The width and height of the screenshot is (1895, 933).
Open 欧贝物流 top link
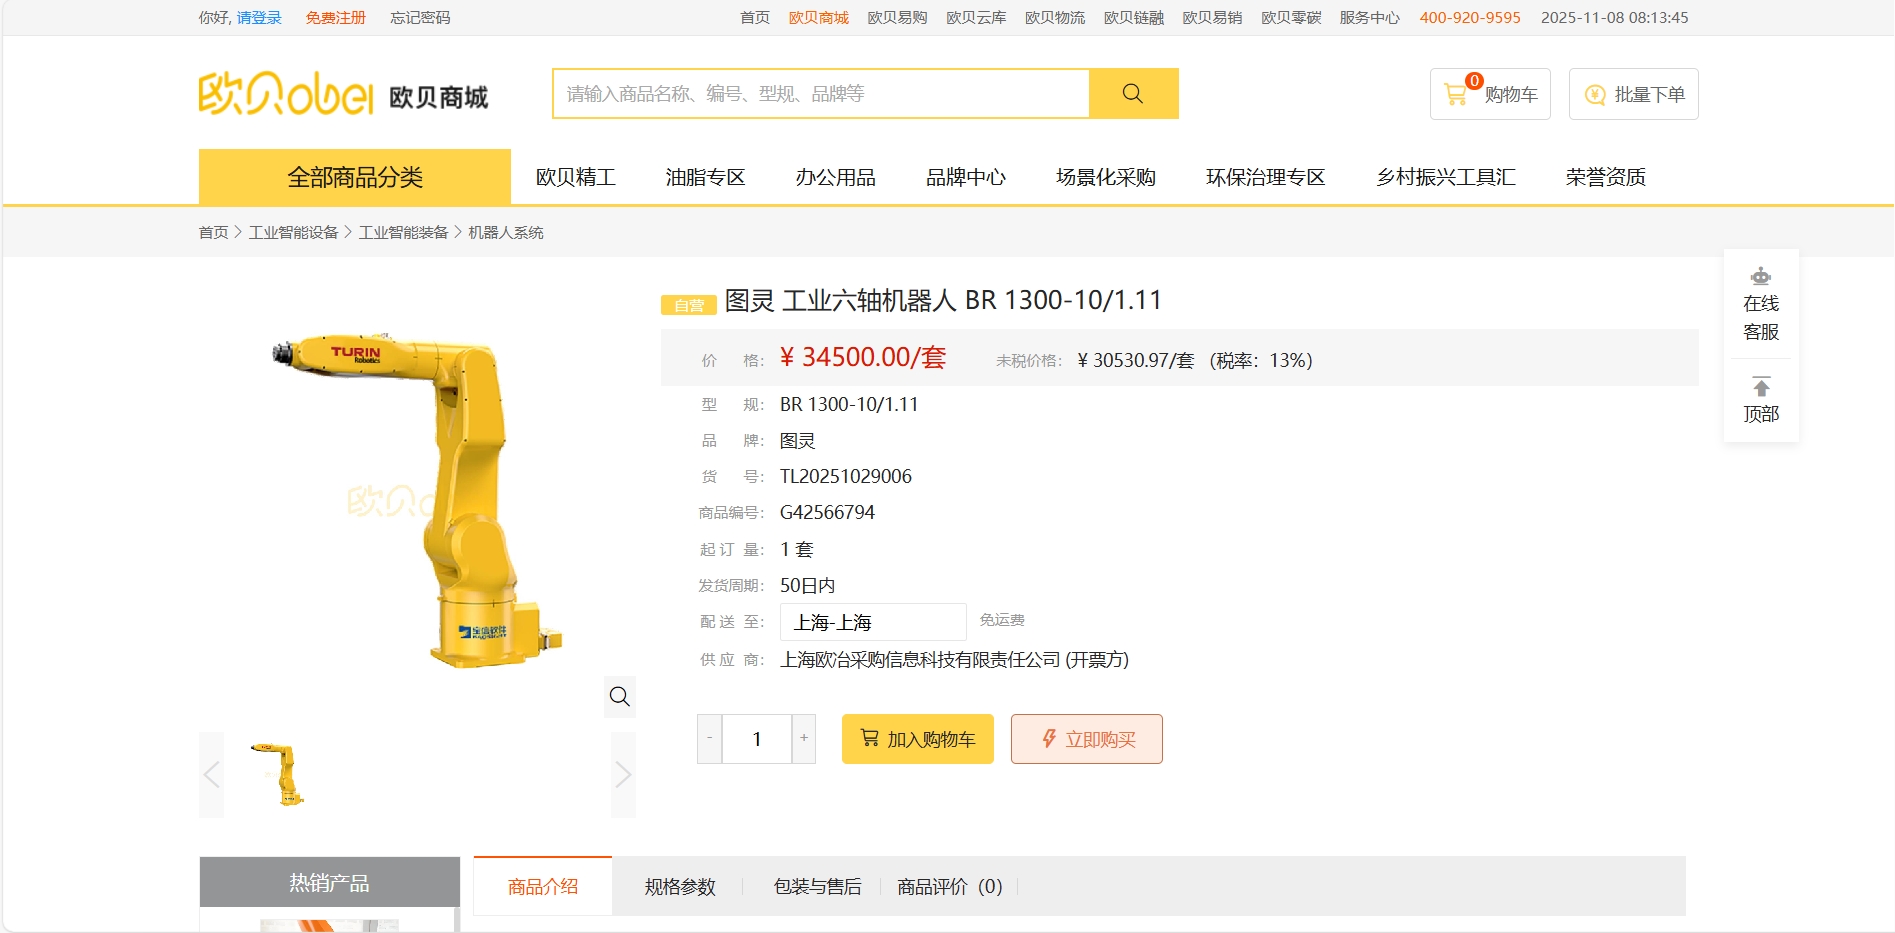[1055, 18]
